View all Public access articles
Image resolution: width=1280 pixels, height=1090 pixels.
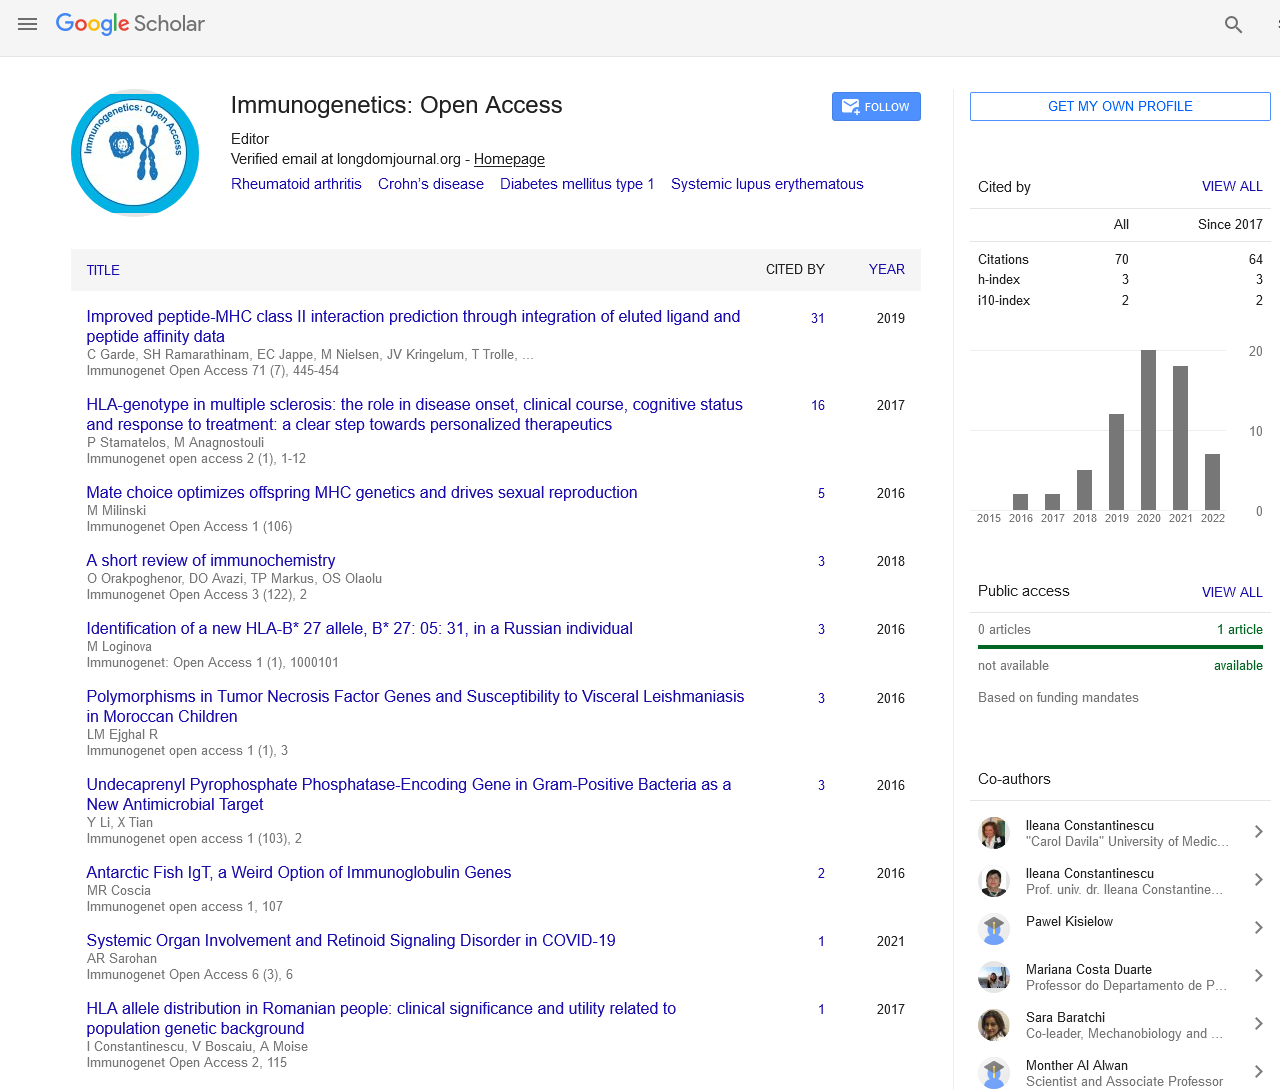pyautogui.click(x=1231, y=592)
